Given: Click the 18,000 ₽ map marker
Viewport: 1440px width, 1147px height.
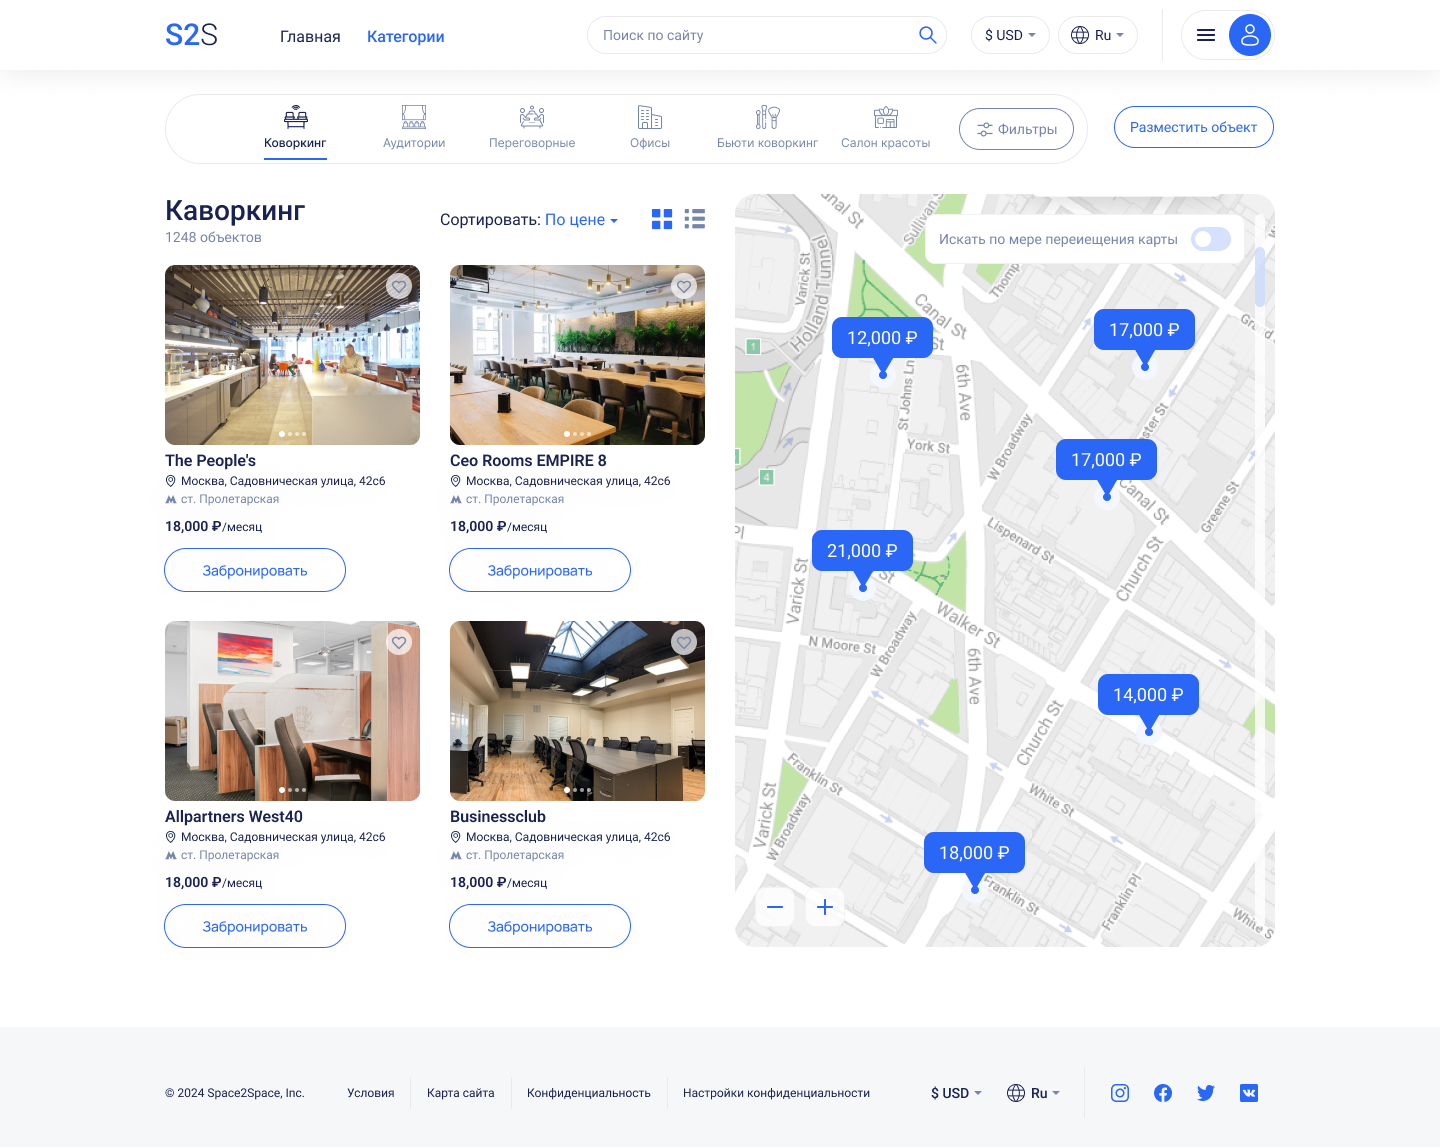Looking at the screenshot, I should coord(974,853).
